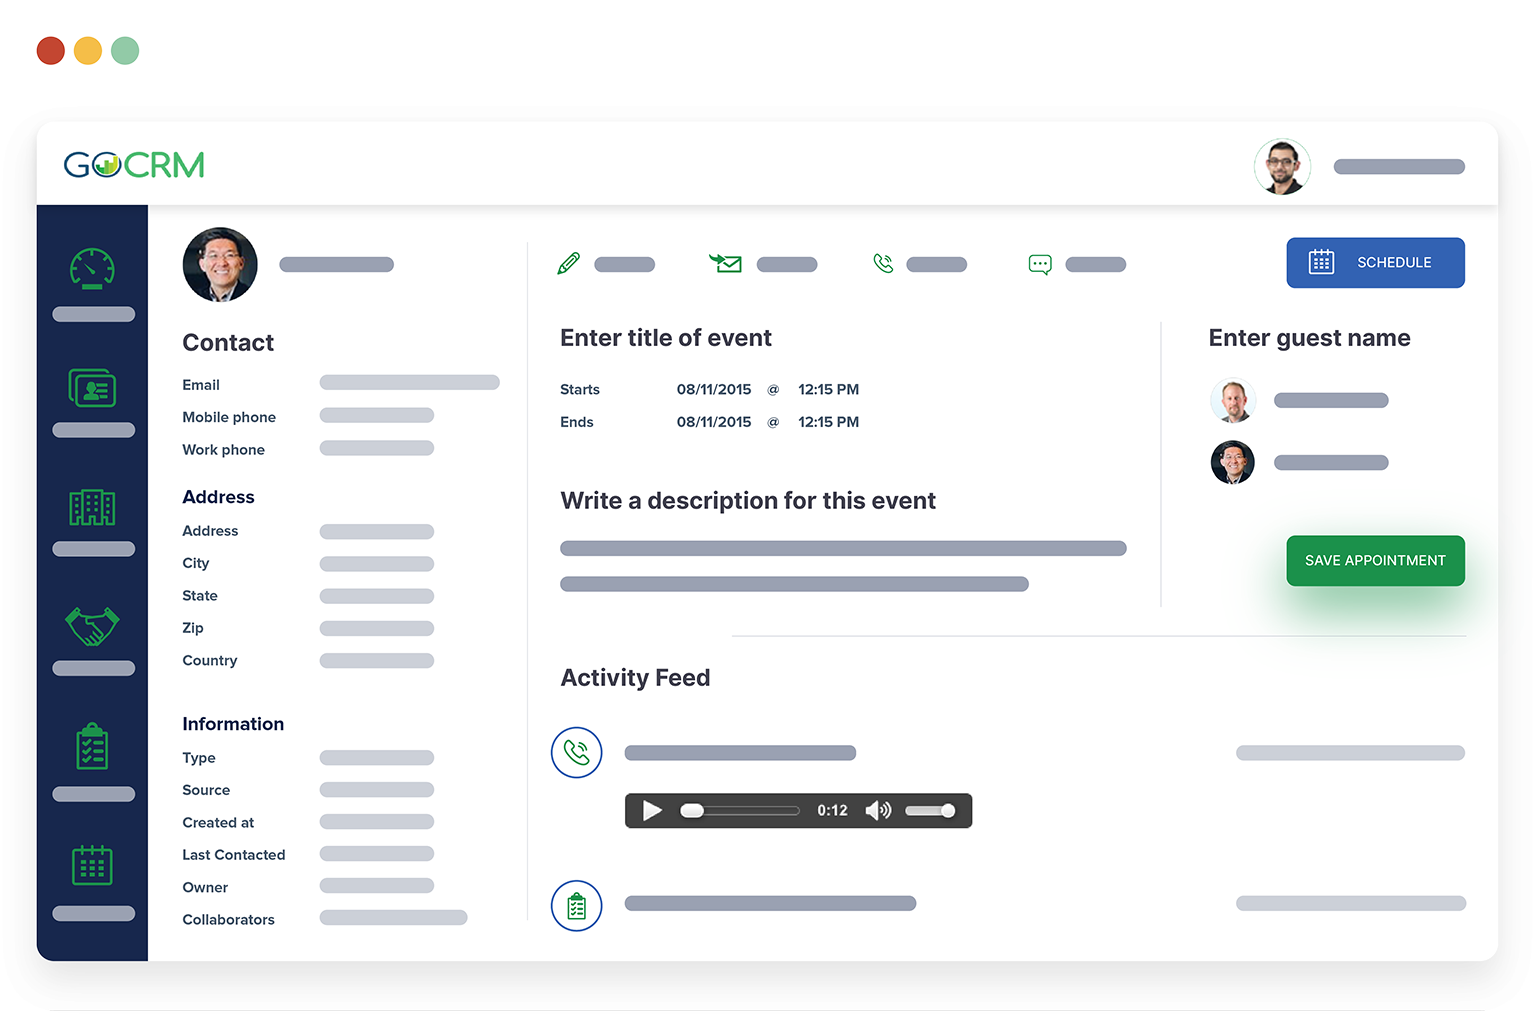Image resolution: width=1533 pixels, height=1014 pixels.
Task: Click the GoCRM logo
Action: click(x=134, y=165)
